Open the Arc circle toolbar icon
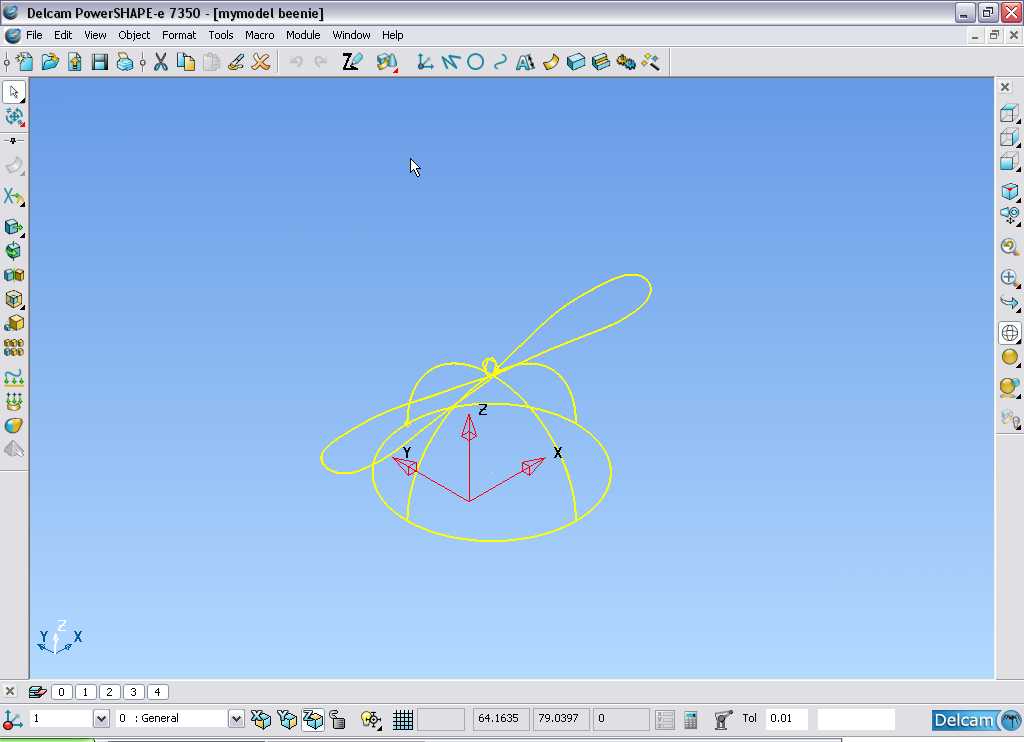The image size is (1024, 742). point(475,62)
